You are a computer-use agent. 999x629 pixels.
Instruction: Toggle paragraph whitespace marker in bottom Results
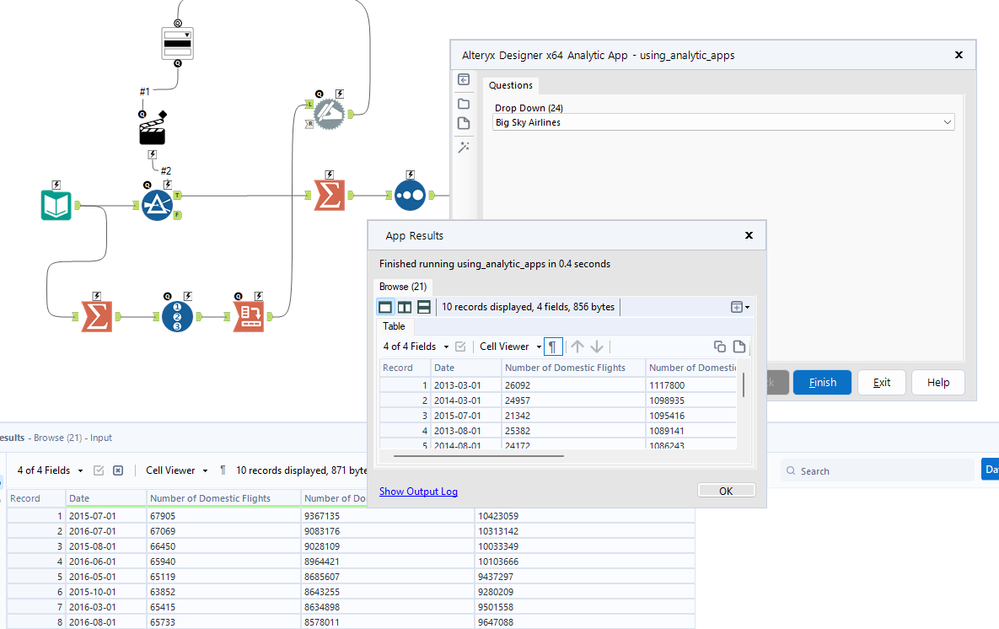[222, 470]
